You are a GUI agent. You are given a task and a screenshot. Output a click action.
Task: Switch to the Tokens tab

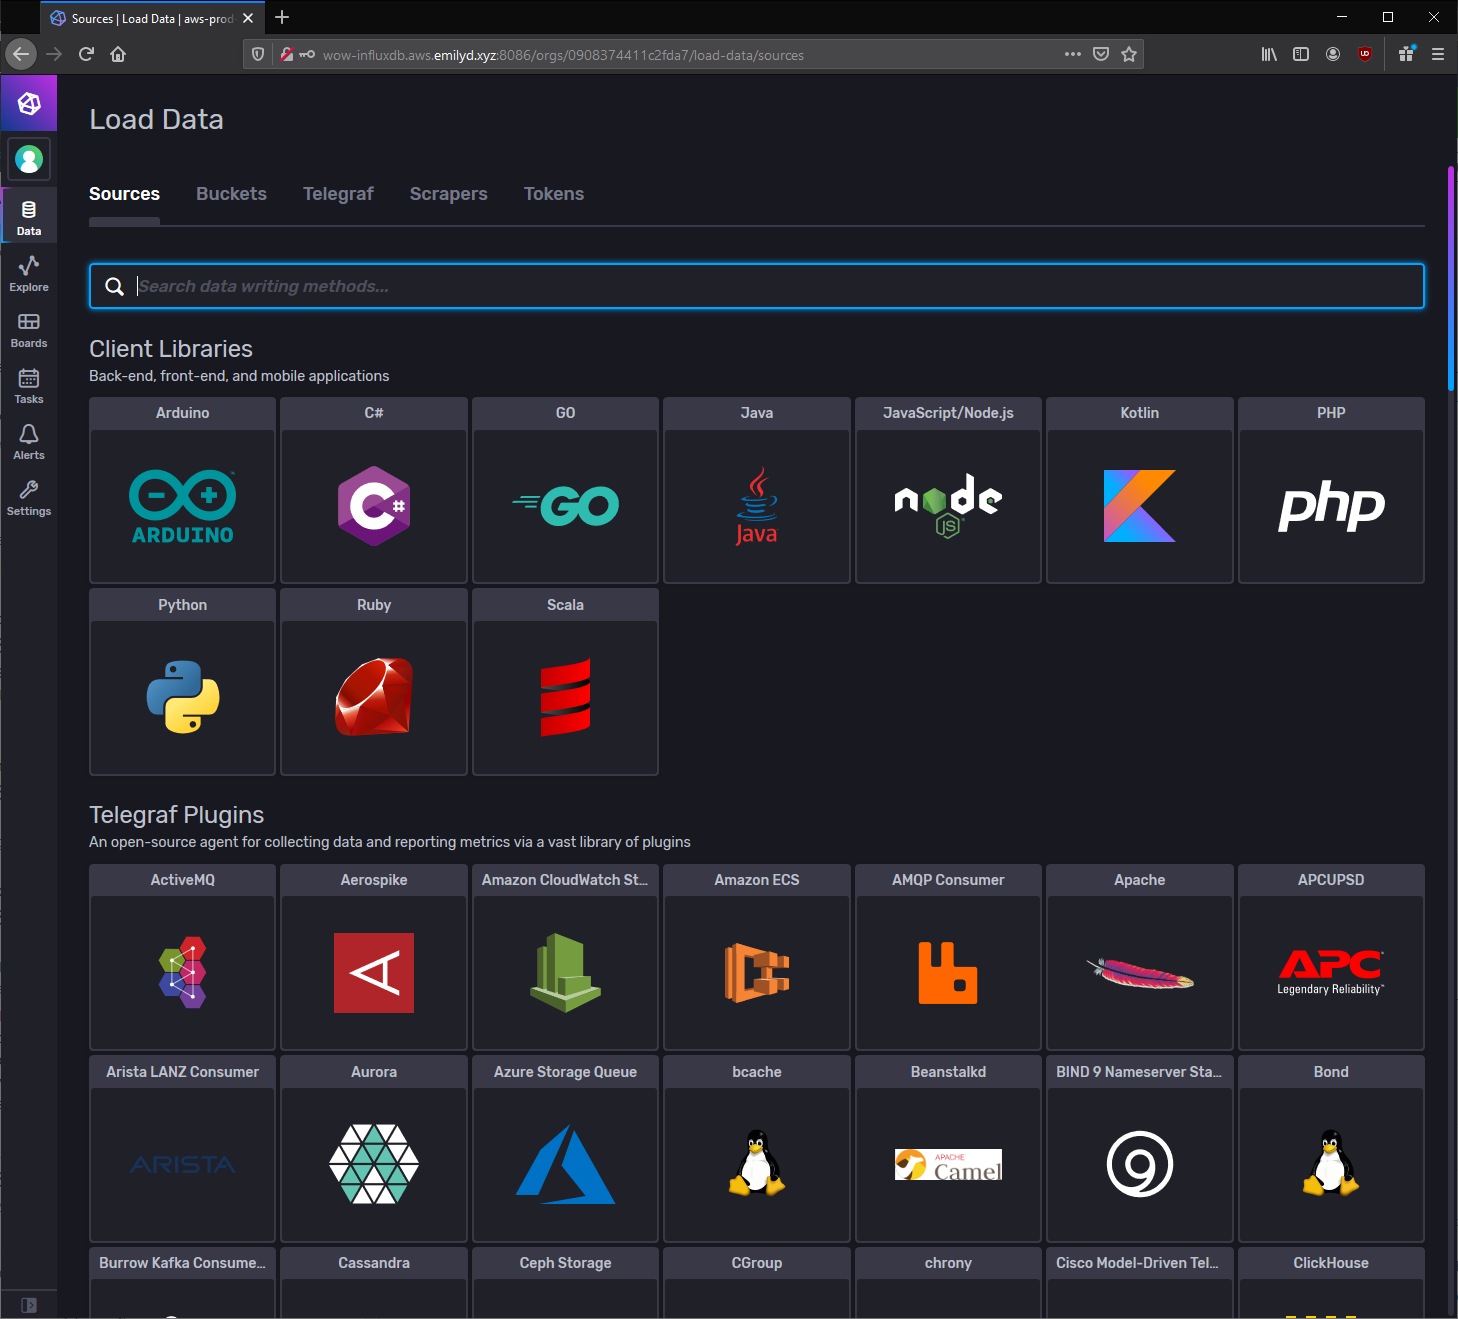pos(553,194)
